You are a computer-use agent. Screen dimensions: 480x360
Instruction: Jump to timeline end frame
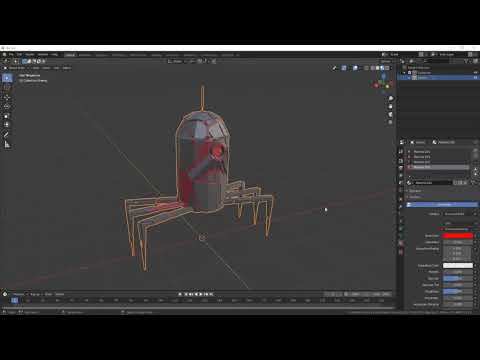pos(211,294)
